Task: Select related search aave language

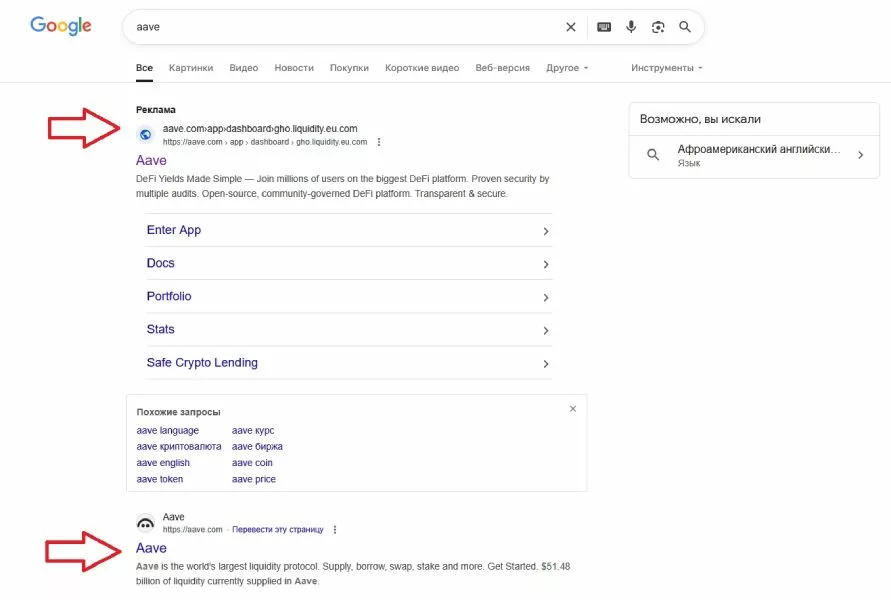Action: 168,431
